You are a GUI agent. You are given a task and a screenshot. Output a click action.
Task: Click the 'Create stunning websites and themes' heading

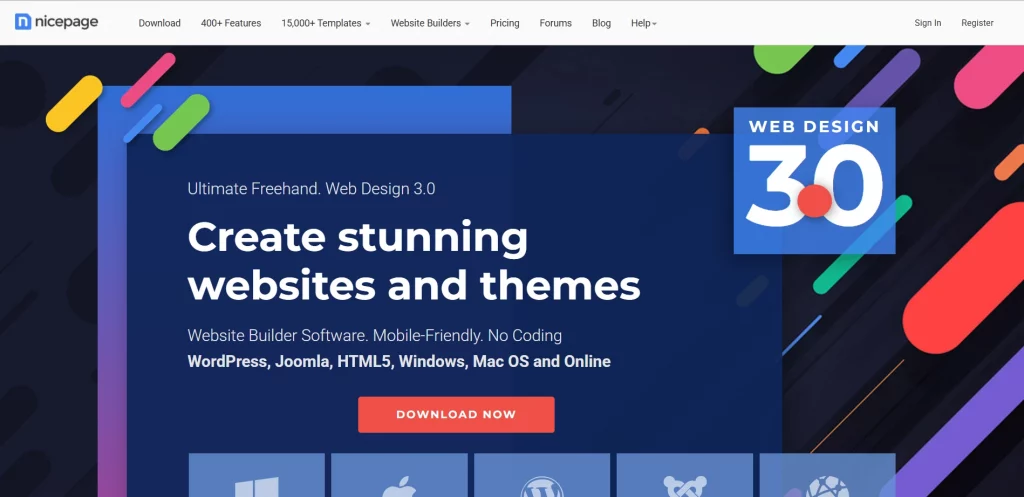414,261
